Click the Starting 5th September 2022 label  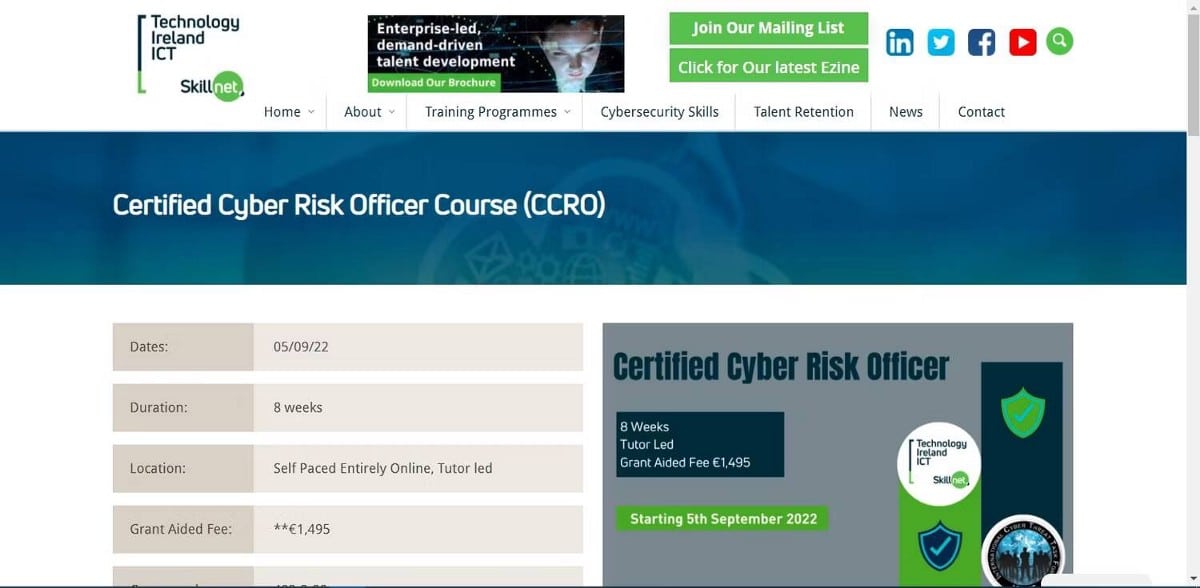(723, 519)
